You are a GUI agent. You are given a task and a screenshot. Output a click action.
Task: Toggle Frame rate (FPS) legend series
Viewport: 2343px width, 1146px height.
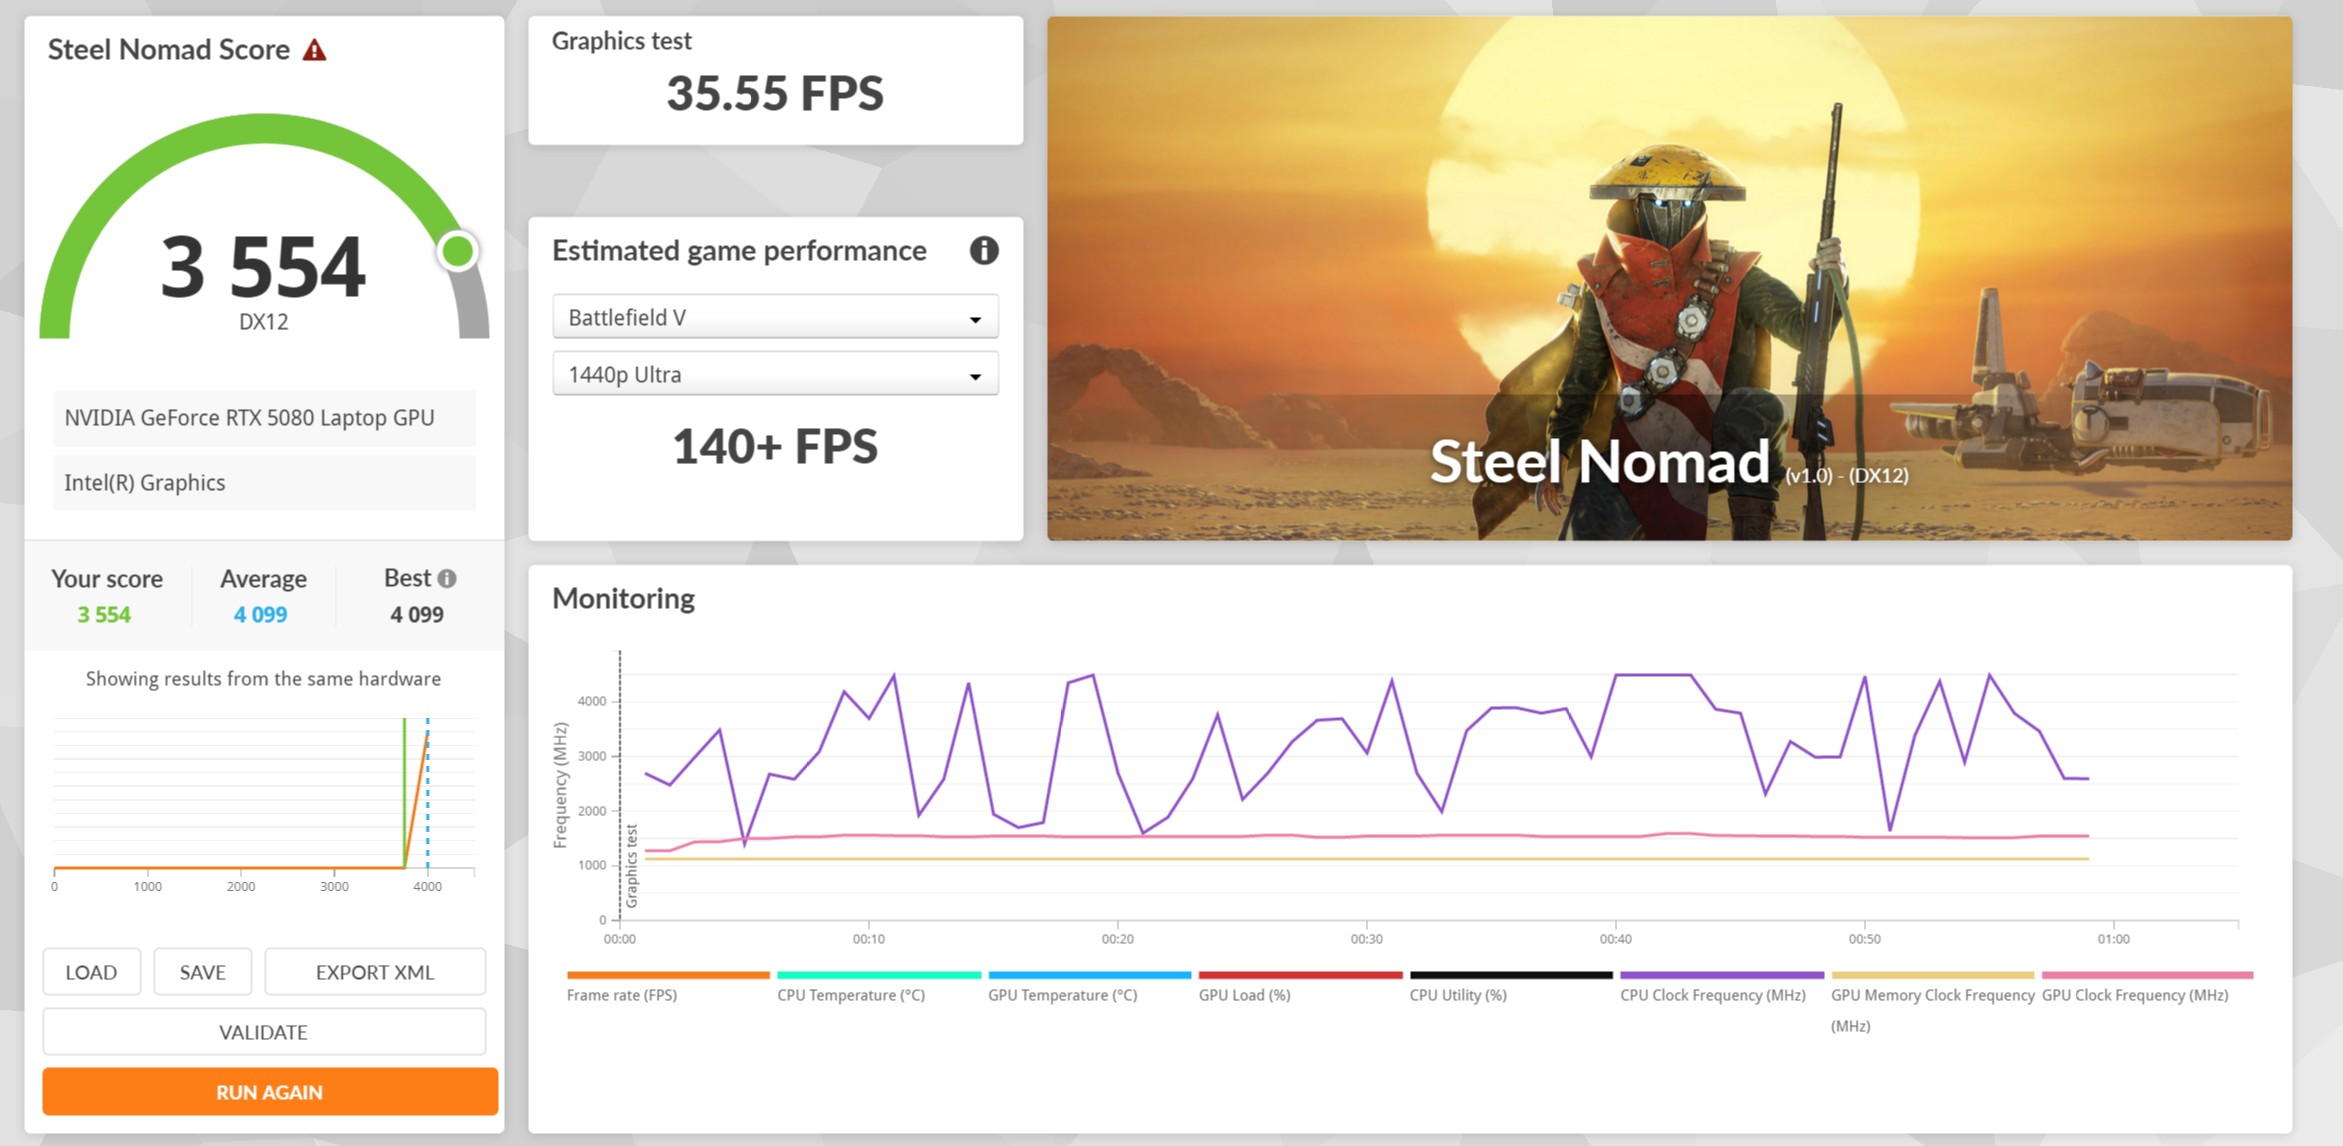click(x=621, y=995)
